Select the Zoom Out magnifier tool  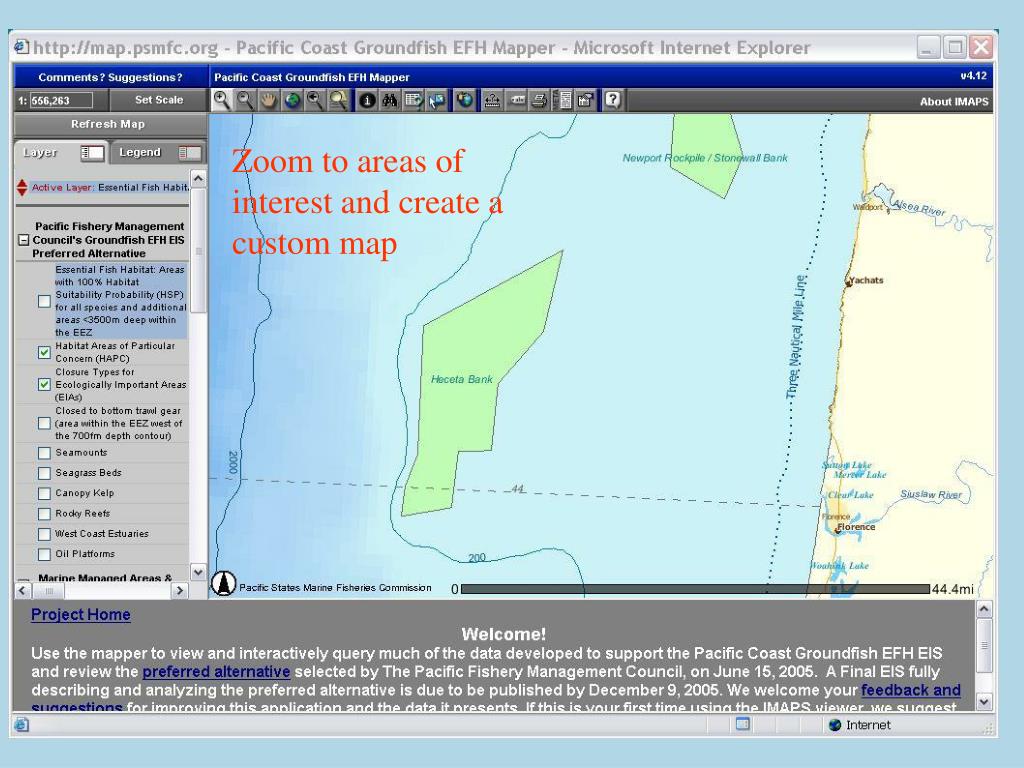click(x=244, y=100)
